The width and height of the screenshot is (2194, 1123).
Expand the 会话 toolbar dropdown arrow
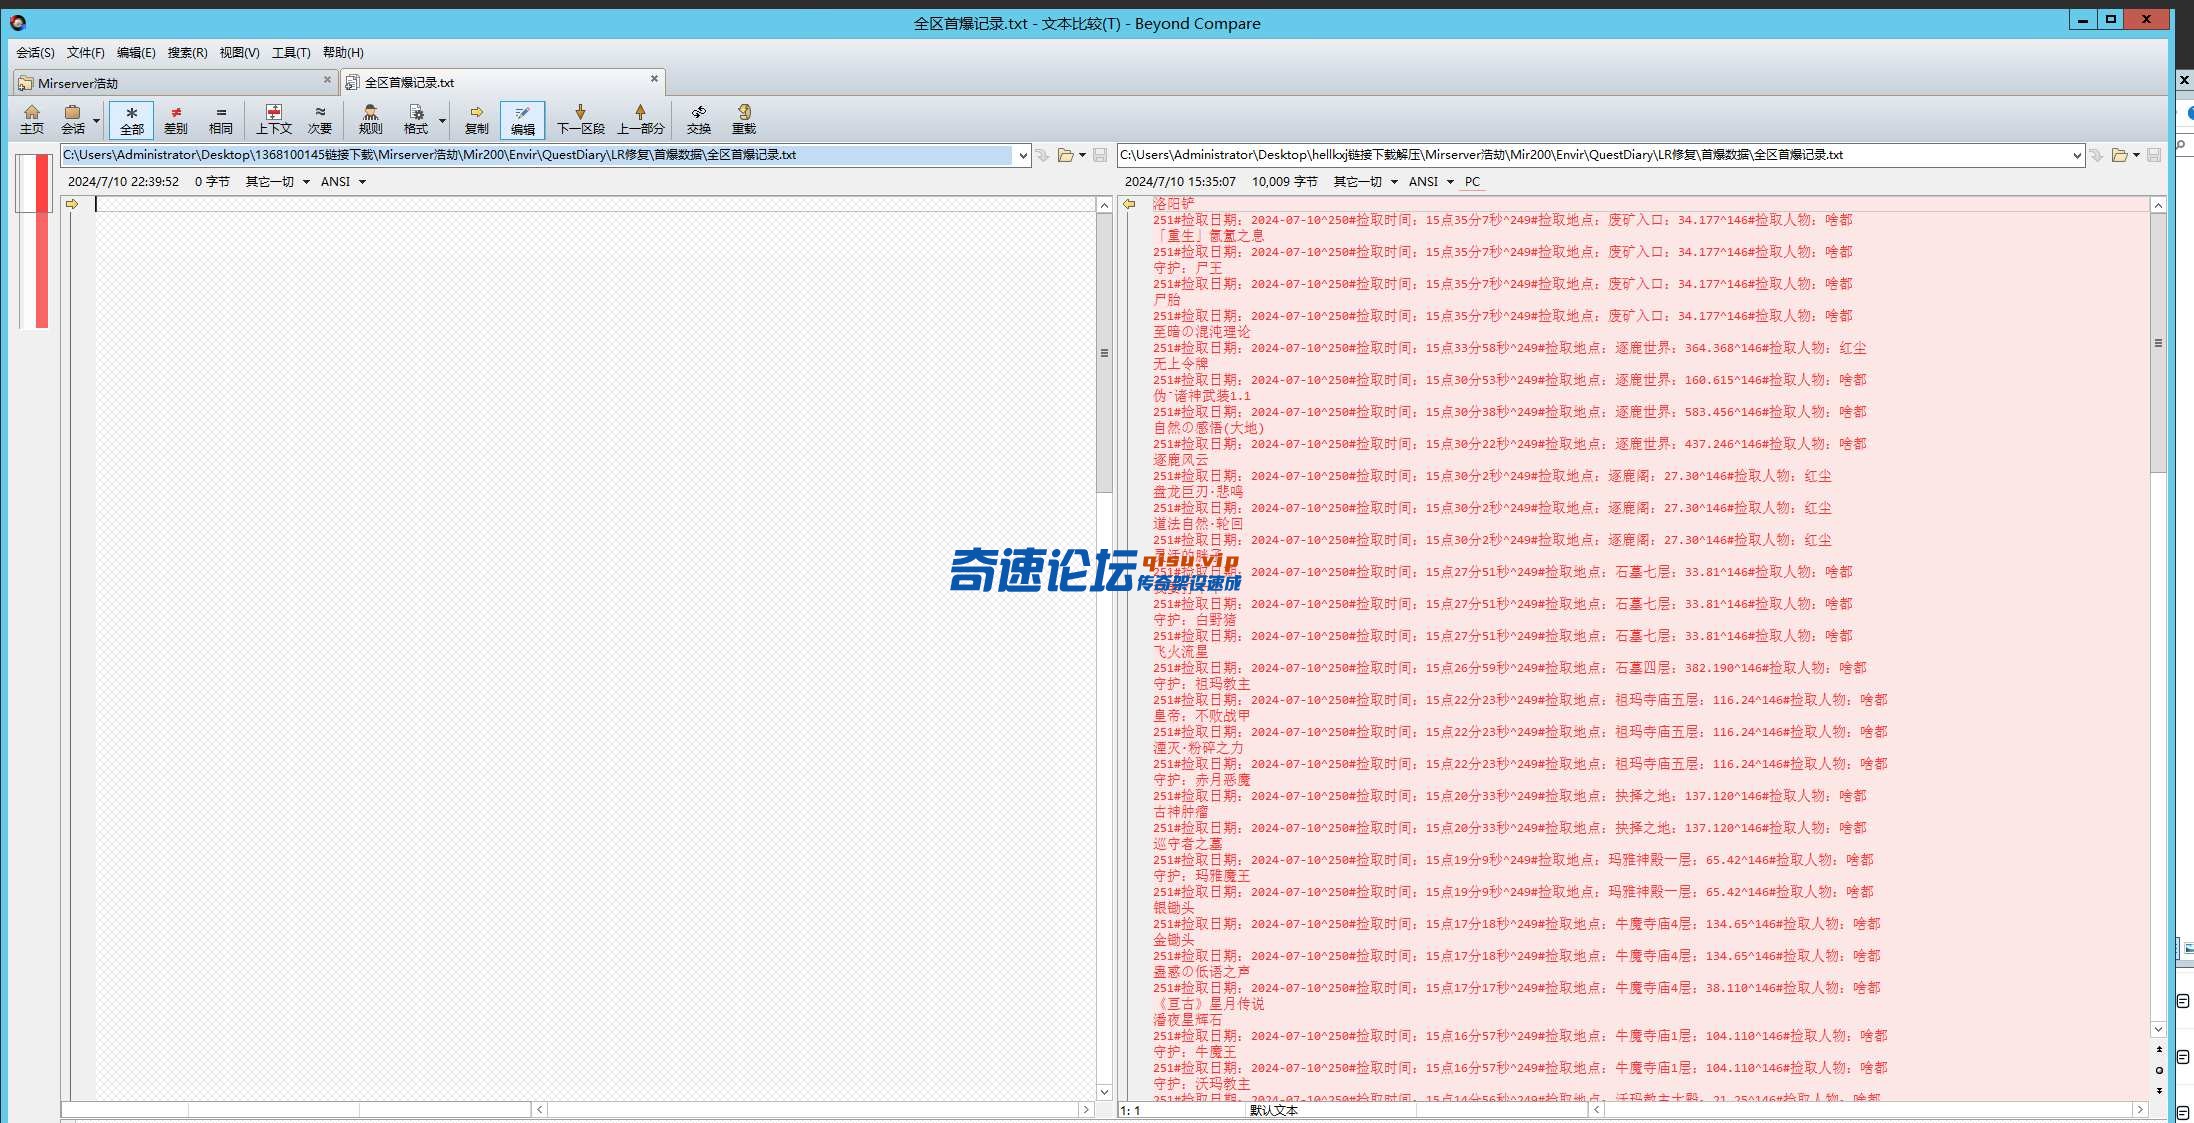97,120
